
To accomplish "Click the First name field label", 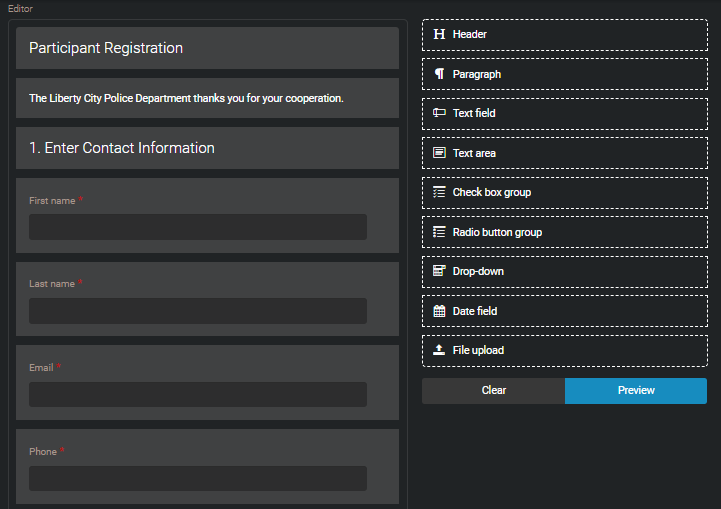I will [x=52, y=200].
